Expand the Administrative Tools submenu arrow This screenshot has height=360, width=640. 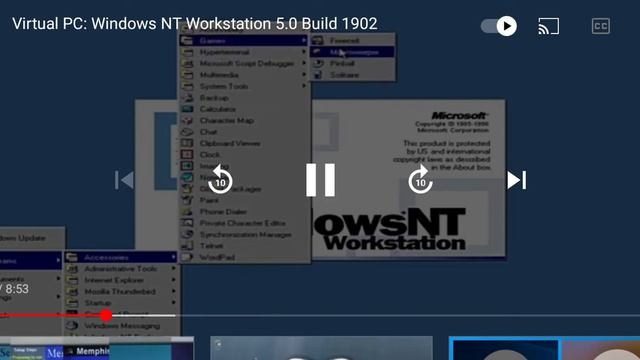click(x=173, y=269)
